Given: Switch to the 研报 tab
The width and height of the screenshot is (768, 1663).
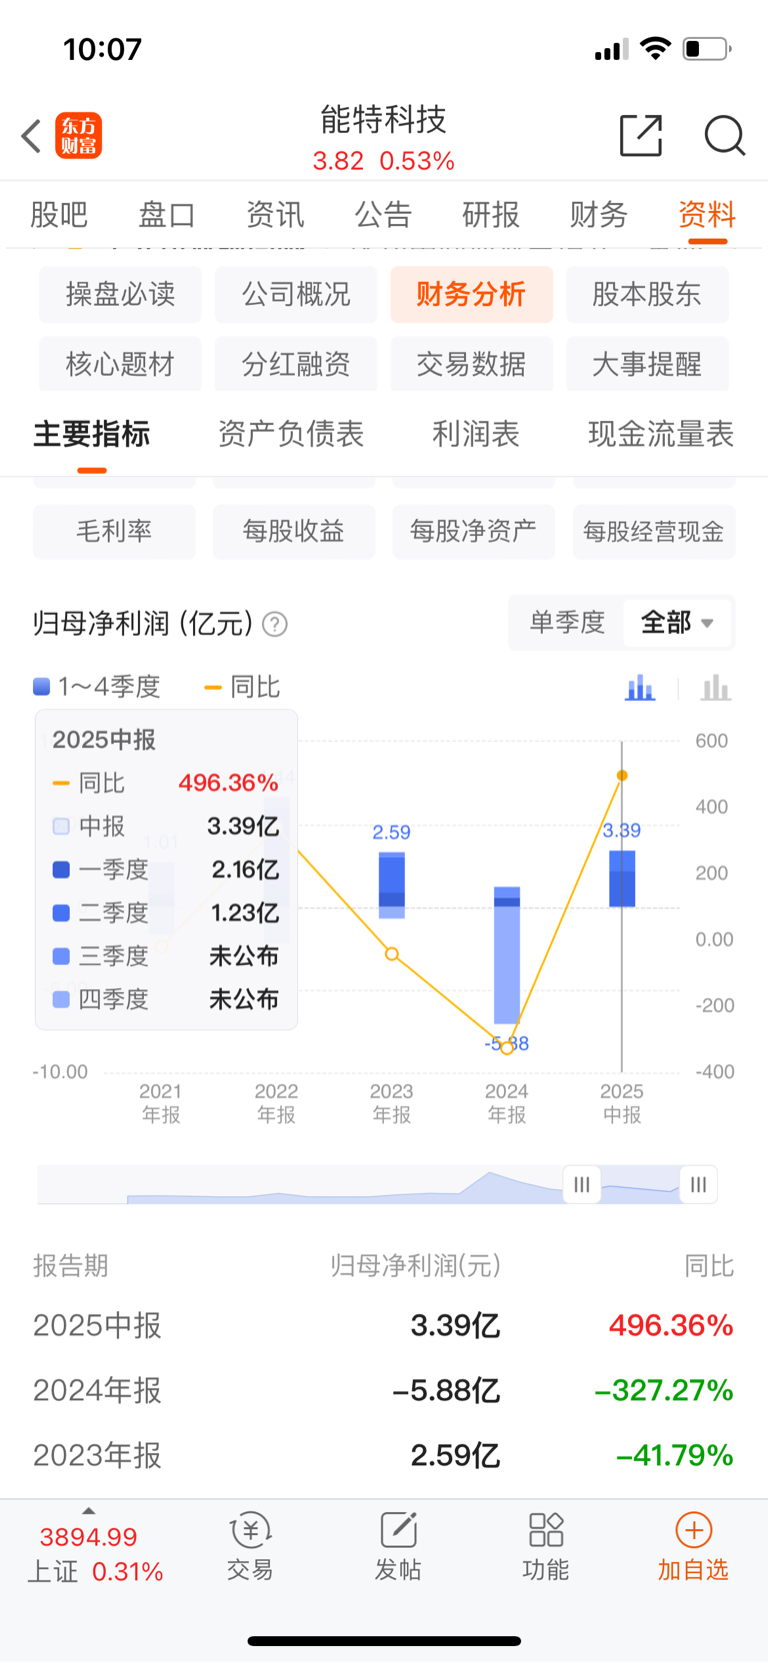Looking at the screenshot, I should pyautogui.click(x=491, y=214).
